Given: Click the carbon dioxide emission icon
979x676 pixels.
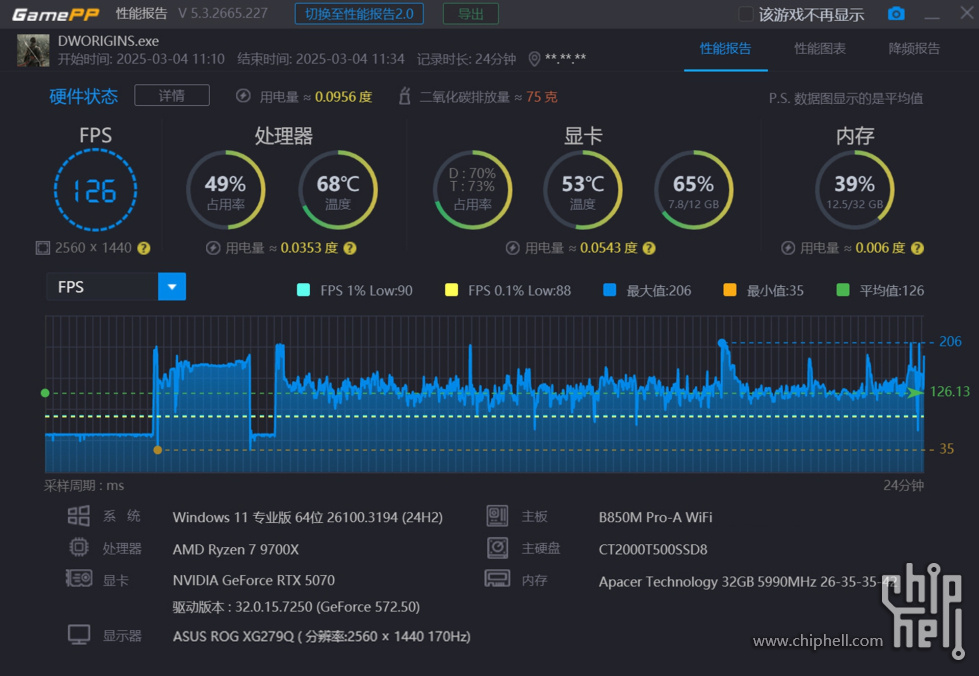Looking at the screenshot, I should 405,96.
